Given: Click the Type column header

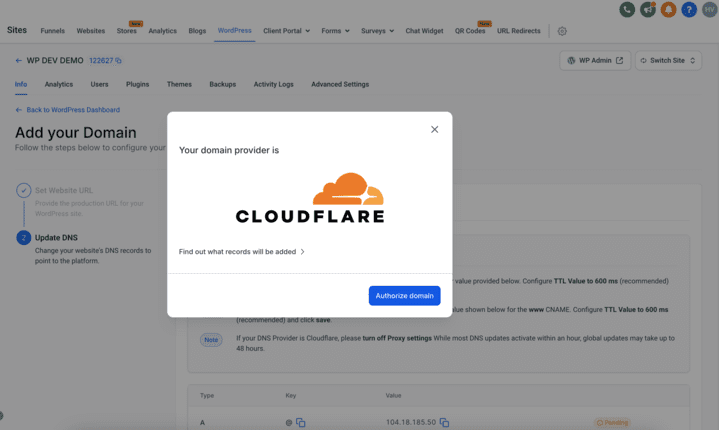Looking at the screenshot, I should (207, 395).
